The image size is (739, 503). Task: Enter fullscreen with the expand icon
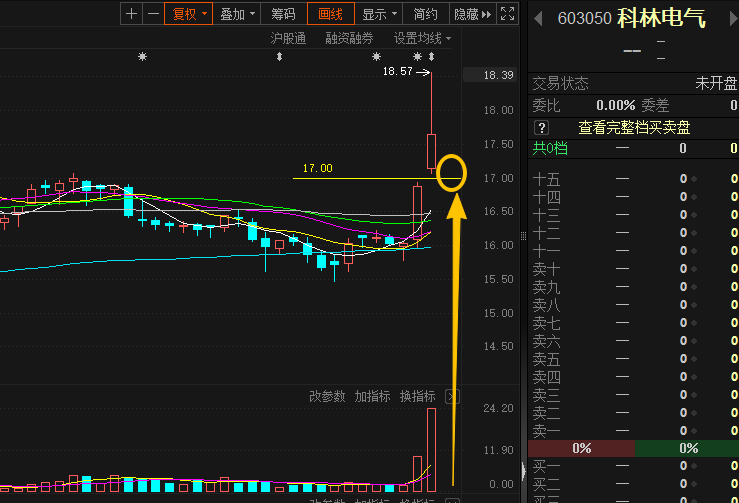pos(508,14)
